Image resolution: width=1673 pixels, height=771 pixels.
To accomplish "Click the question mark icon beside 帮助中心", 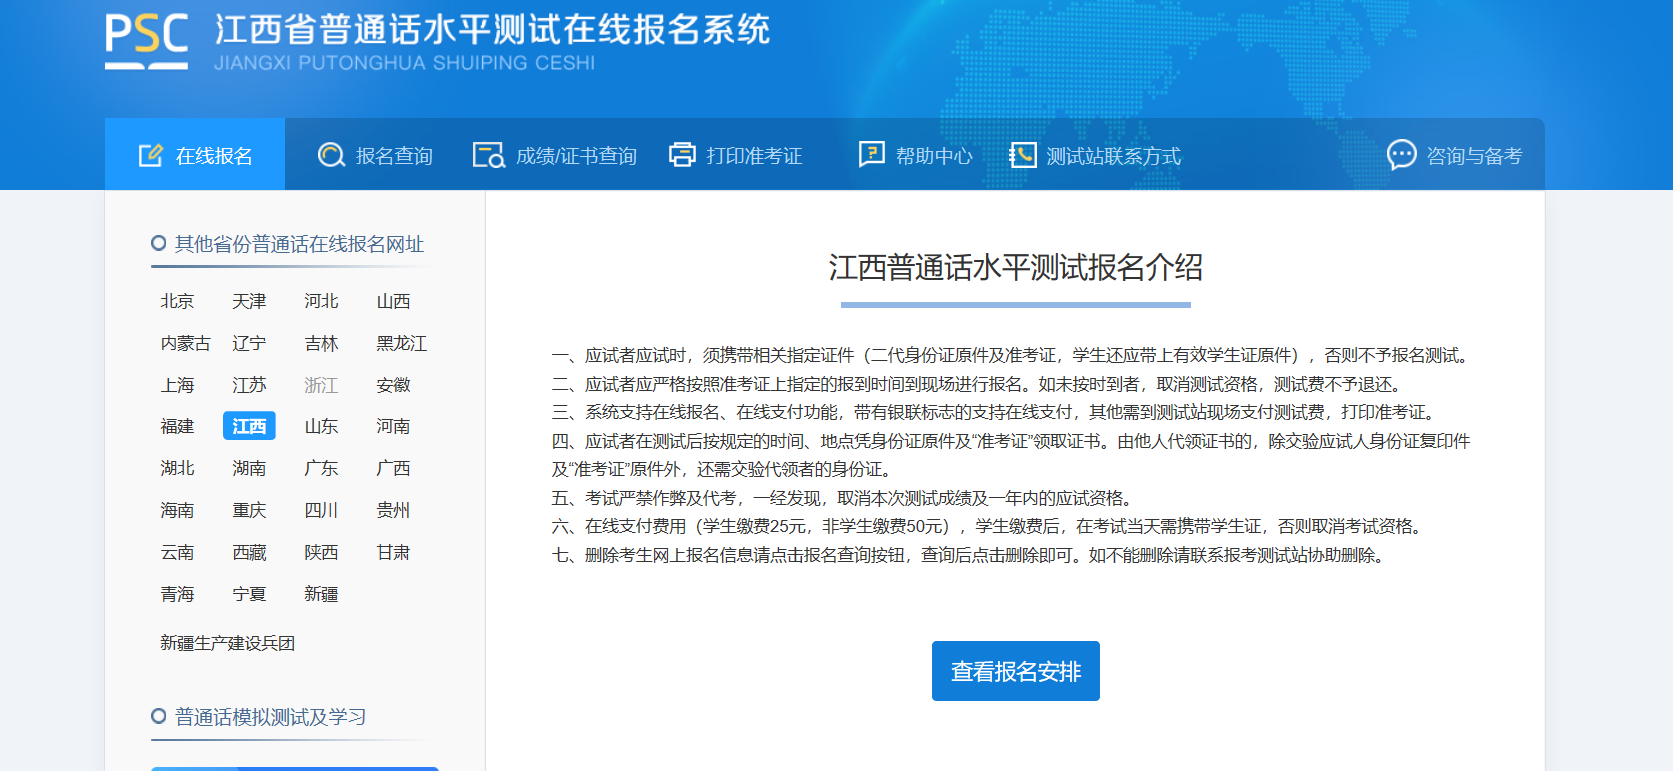I will tap(871, 154).
